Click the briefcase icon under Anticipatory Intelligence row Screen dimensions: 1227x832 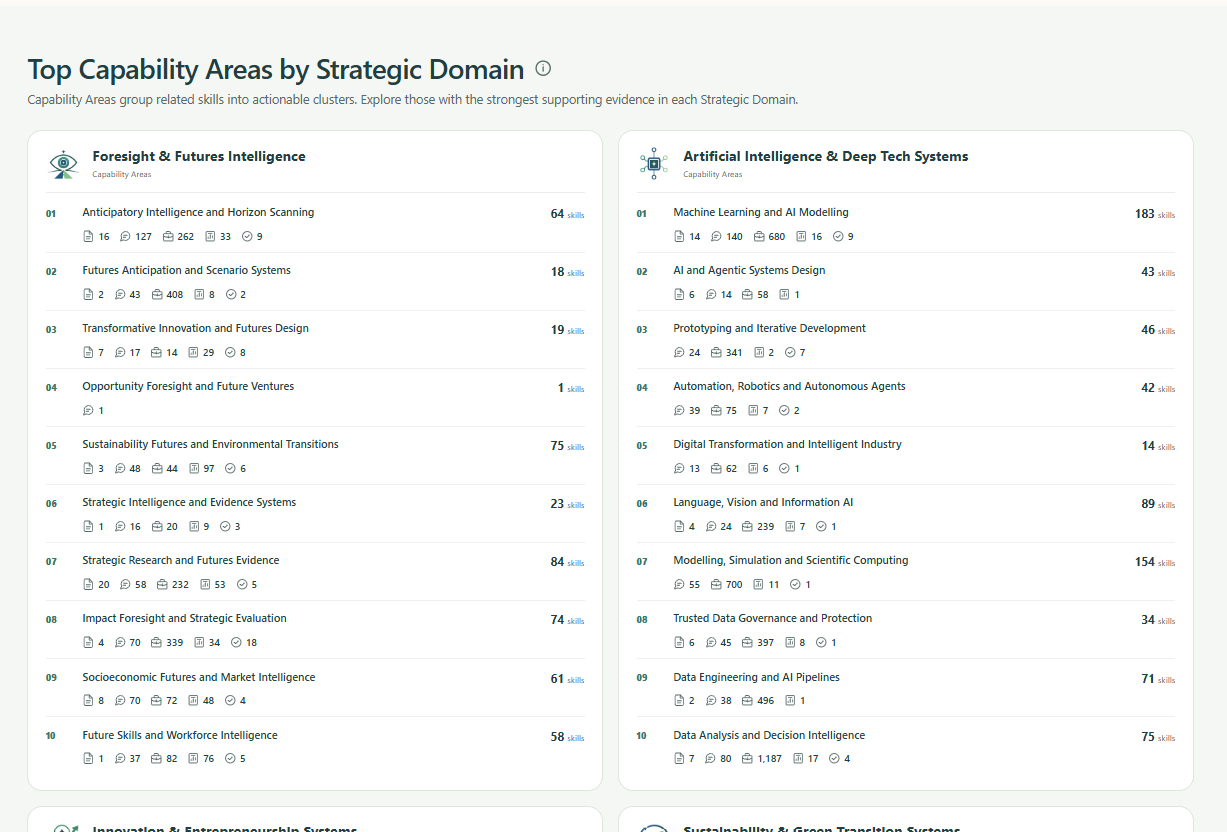166,237
